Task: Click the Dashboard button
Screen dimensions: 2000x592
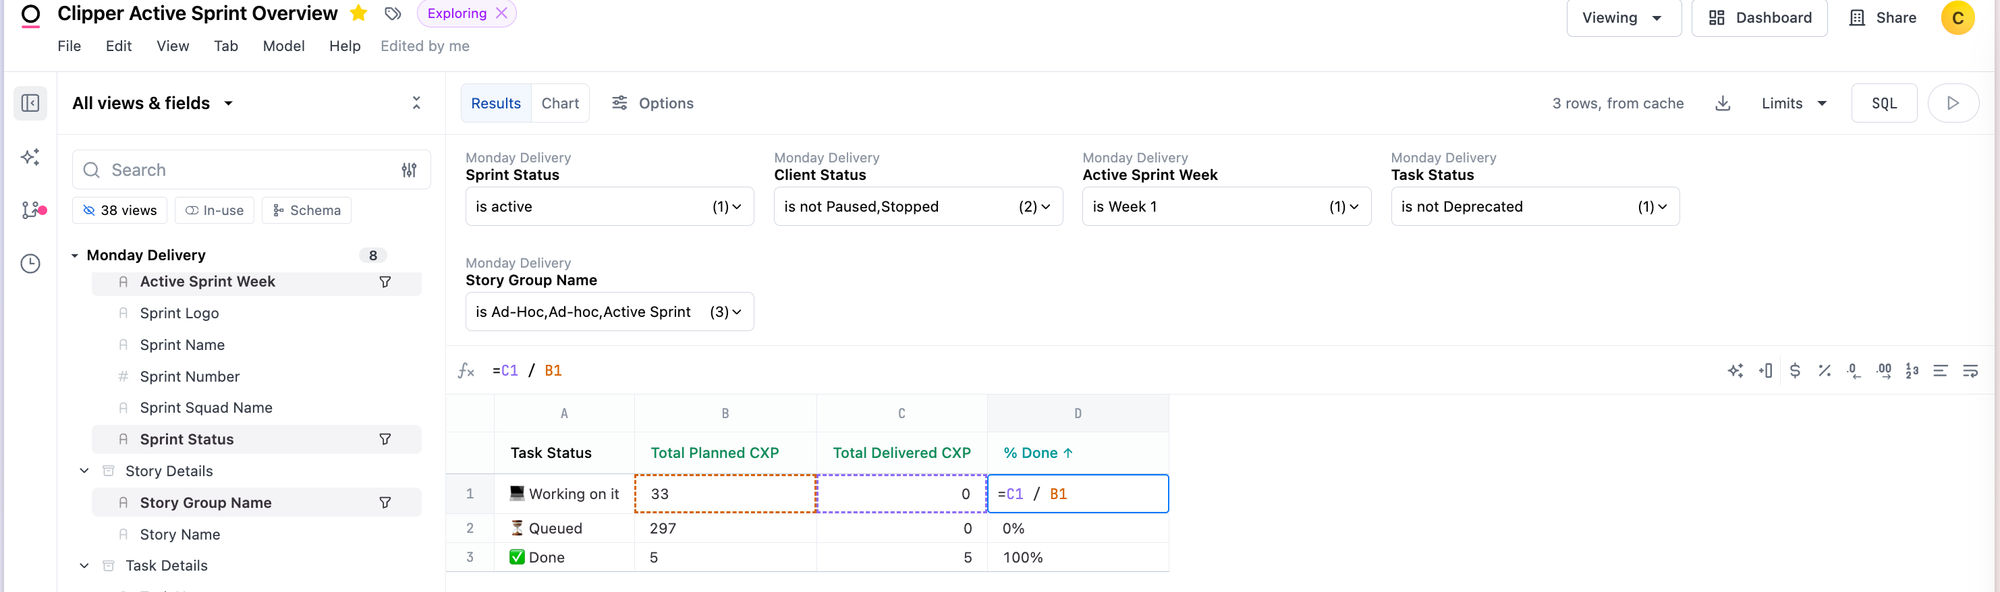Action: pos(1759,18)
